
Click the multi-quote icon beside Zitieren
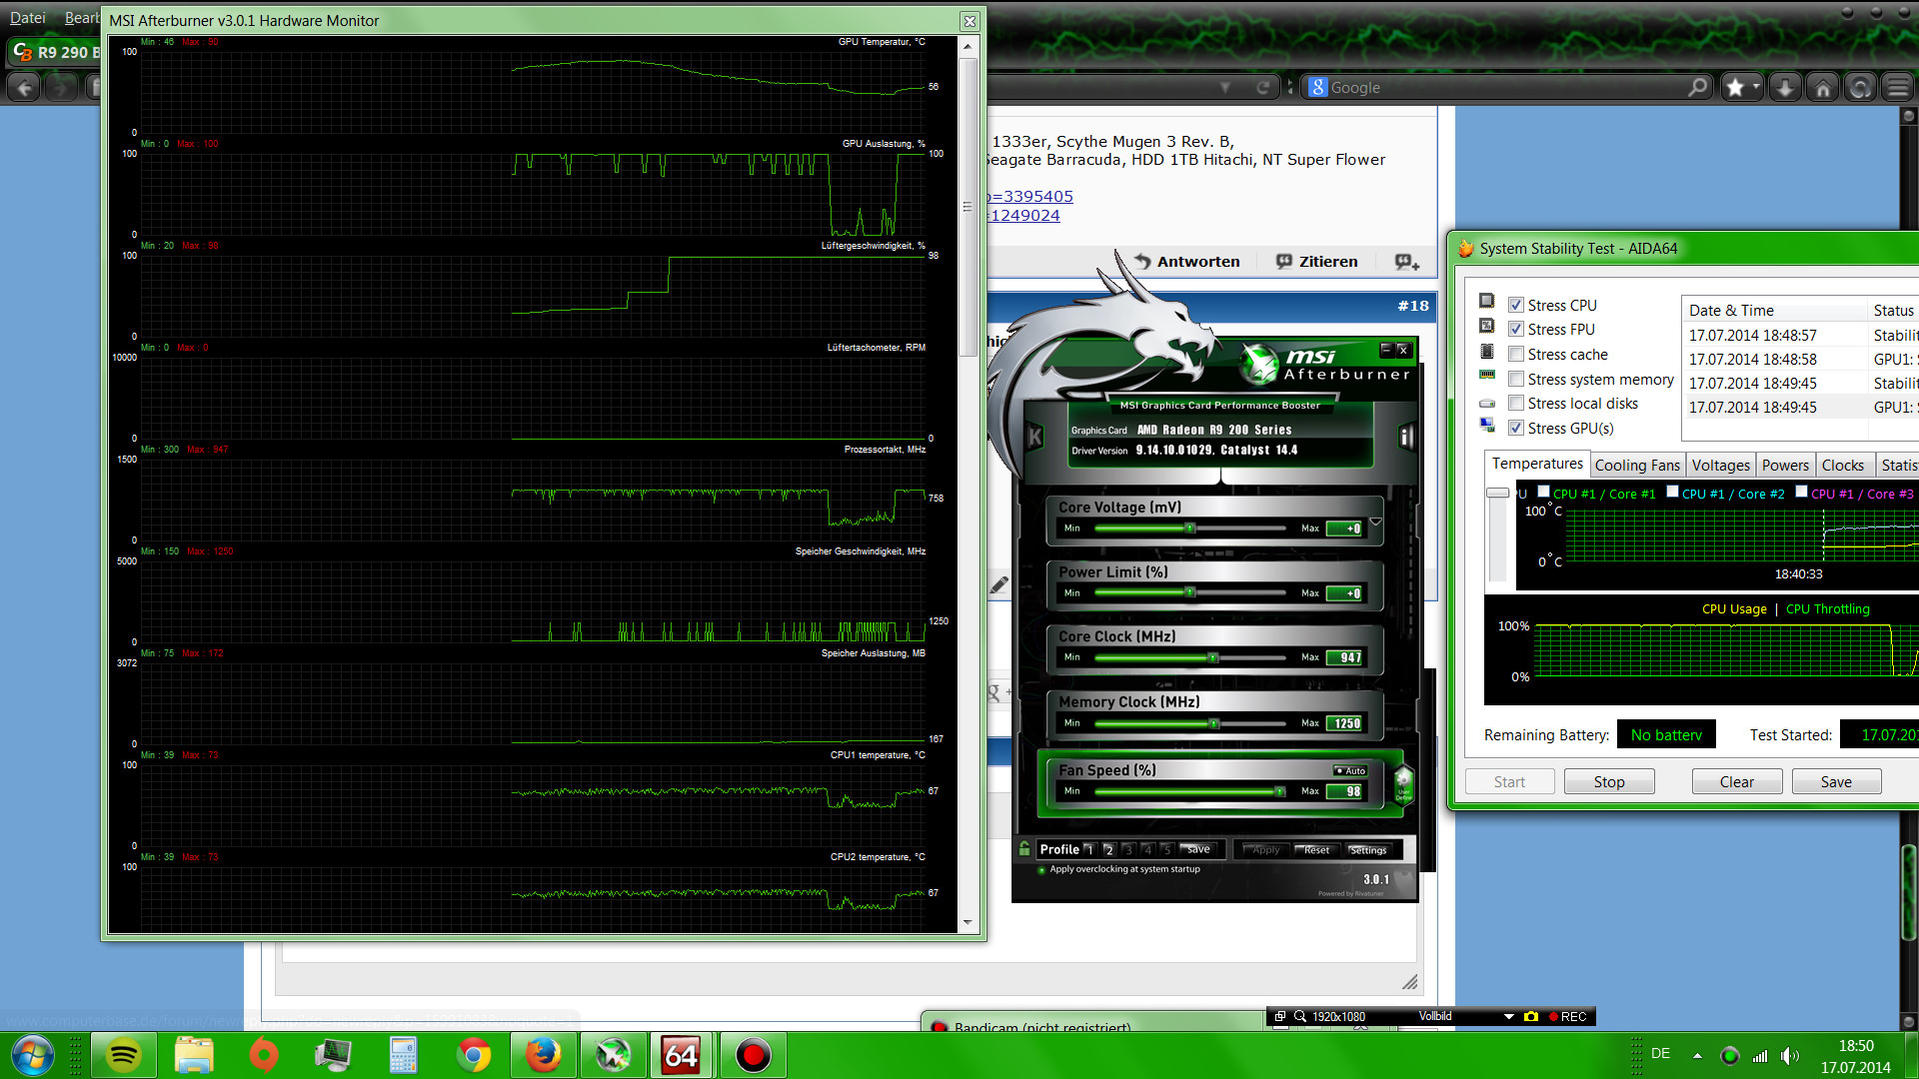coord(1407,262)
